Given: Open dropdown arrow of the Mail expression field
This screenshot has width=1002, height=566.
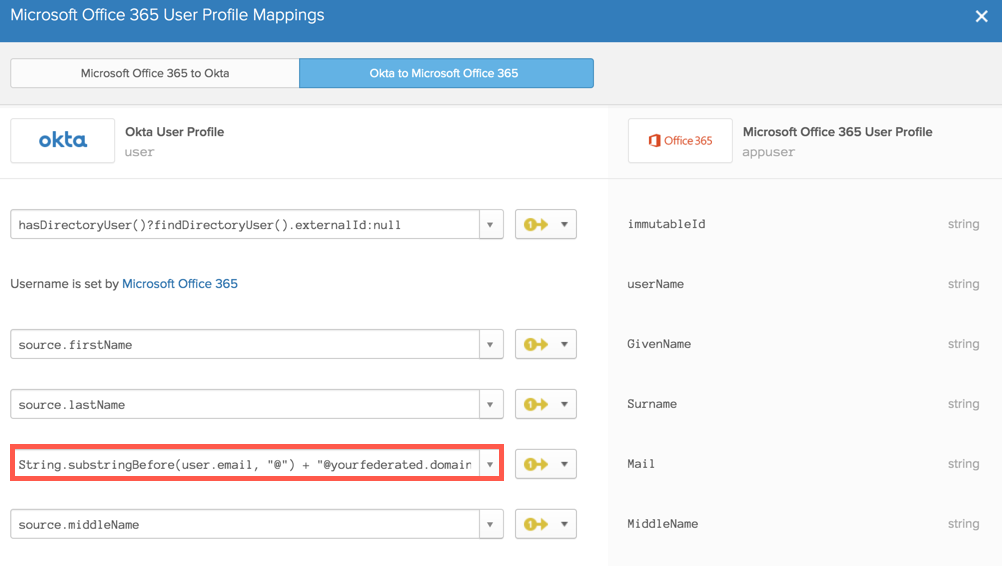Looking at the screenshot, I should pos(490,465).
